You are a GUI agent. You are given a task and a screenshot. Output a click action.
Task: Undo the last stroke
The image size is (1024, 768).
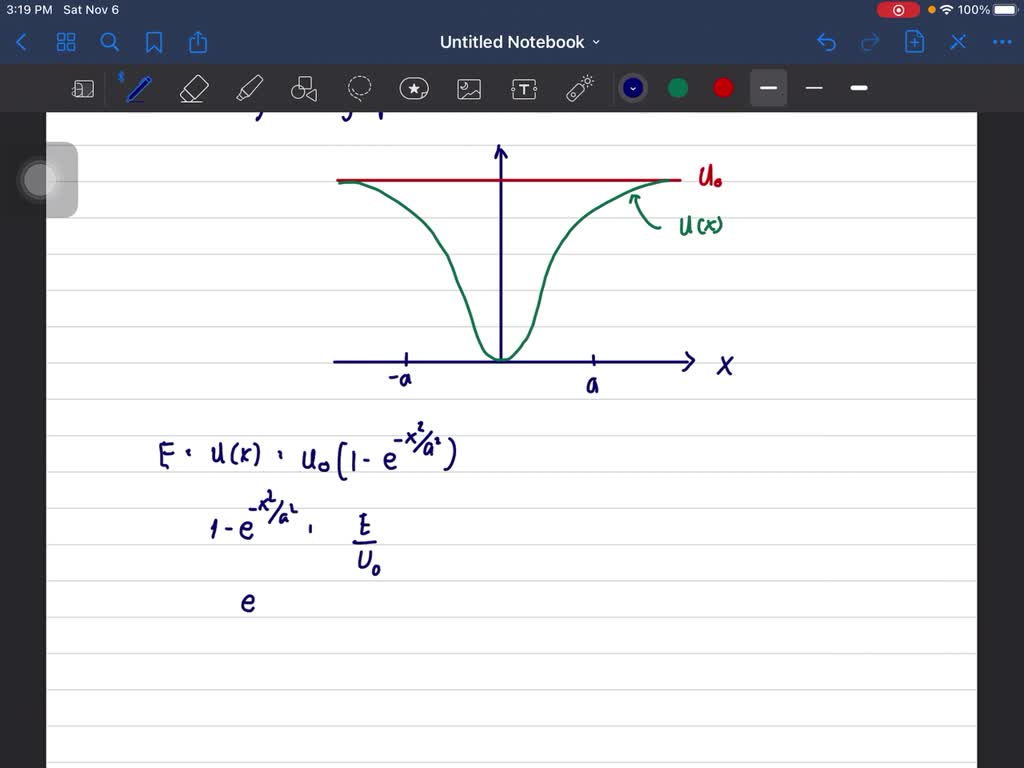tap(826, 42)
